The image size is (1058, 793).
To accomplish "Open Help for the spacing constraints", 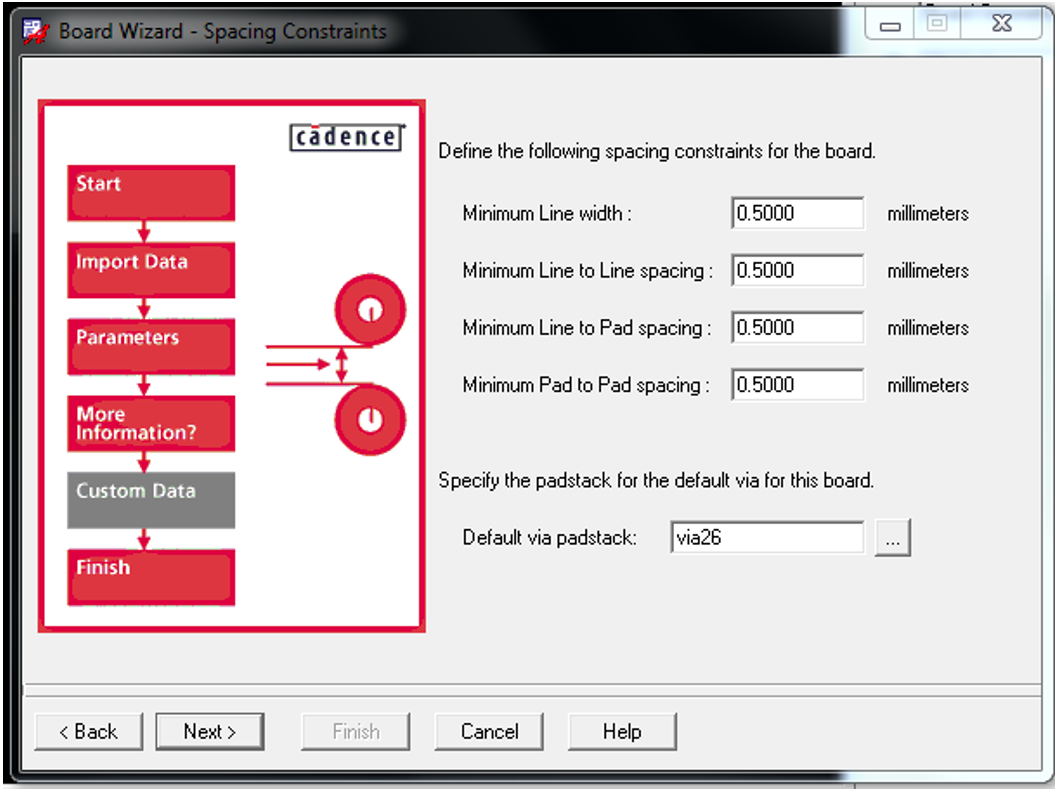I will (622, 732).
